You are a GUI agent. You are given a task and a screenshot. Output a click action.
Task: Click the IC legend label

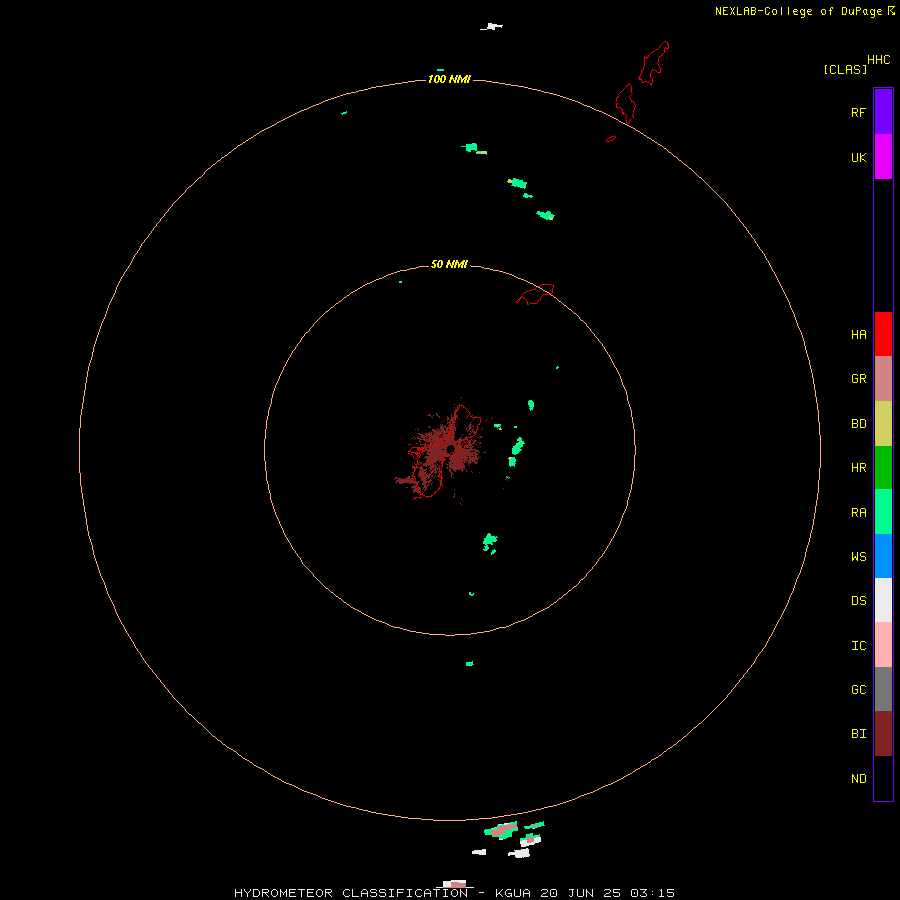tap(858, 646)
